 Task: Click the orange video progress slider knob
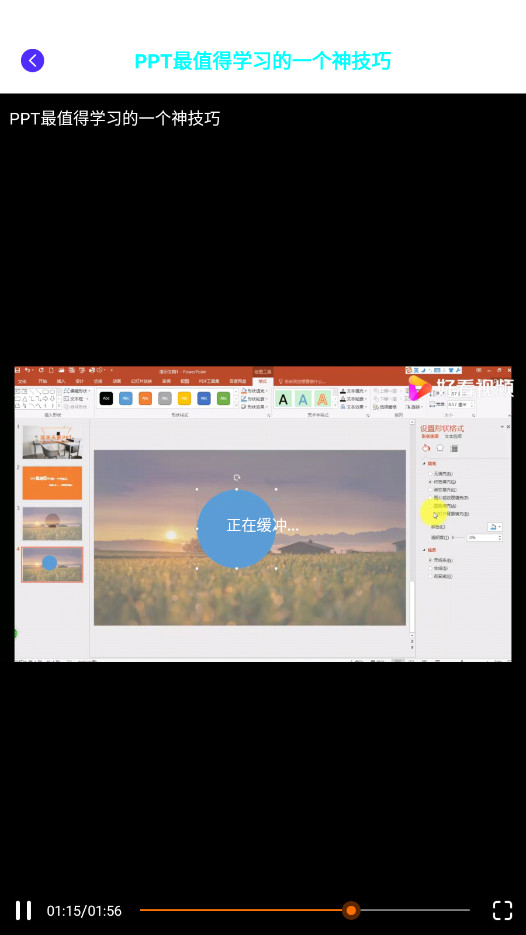(x=351, y=911)
